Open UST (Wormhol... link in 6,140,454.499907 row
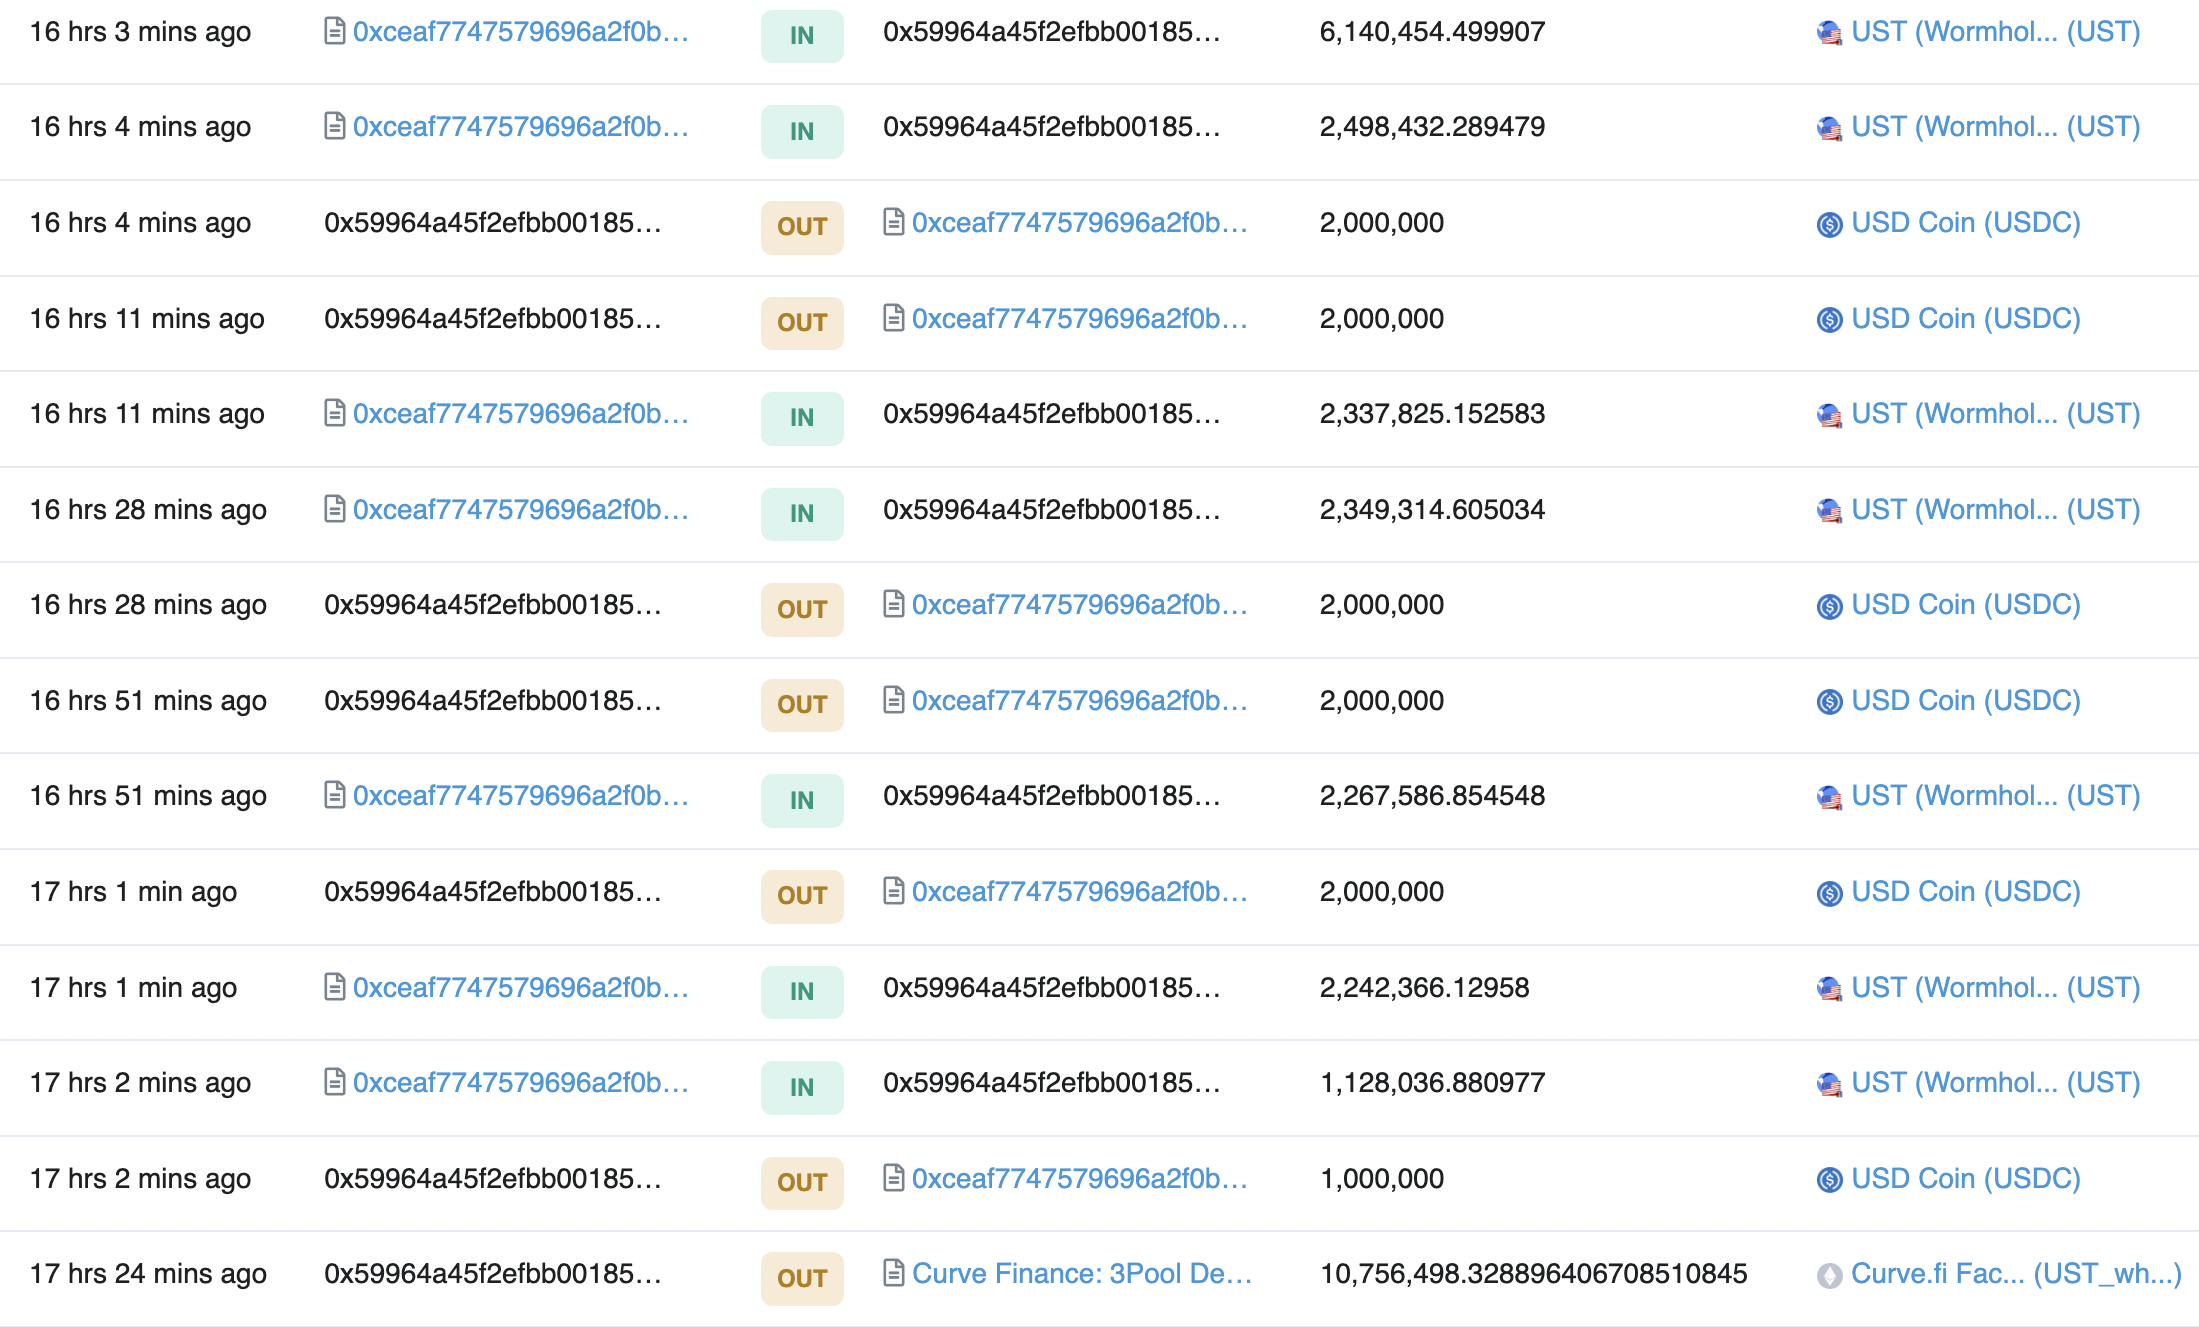The image size is (2199, 1327). [x=1996, y=31]
